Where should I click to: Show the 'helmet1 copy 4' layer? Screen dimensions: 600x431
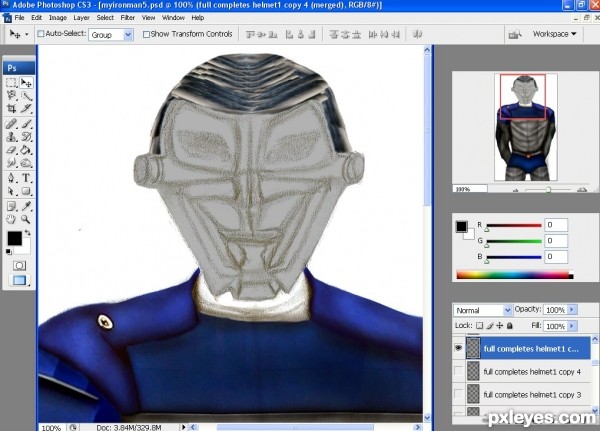pyautogui.click(x=458, y=371)
